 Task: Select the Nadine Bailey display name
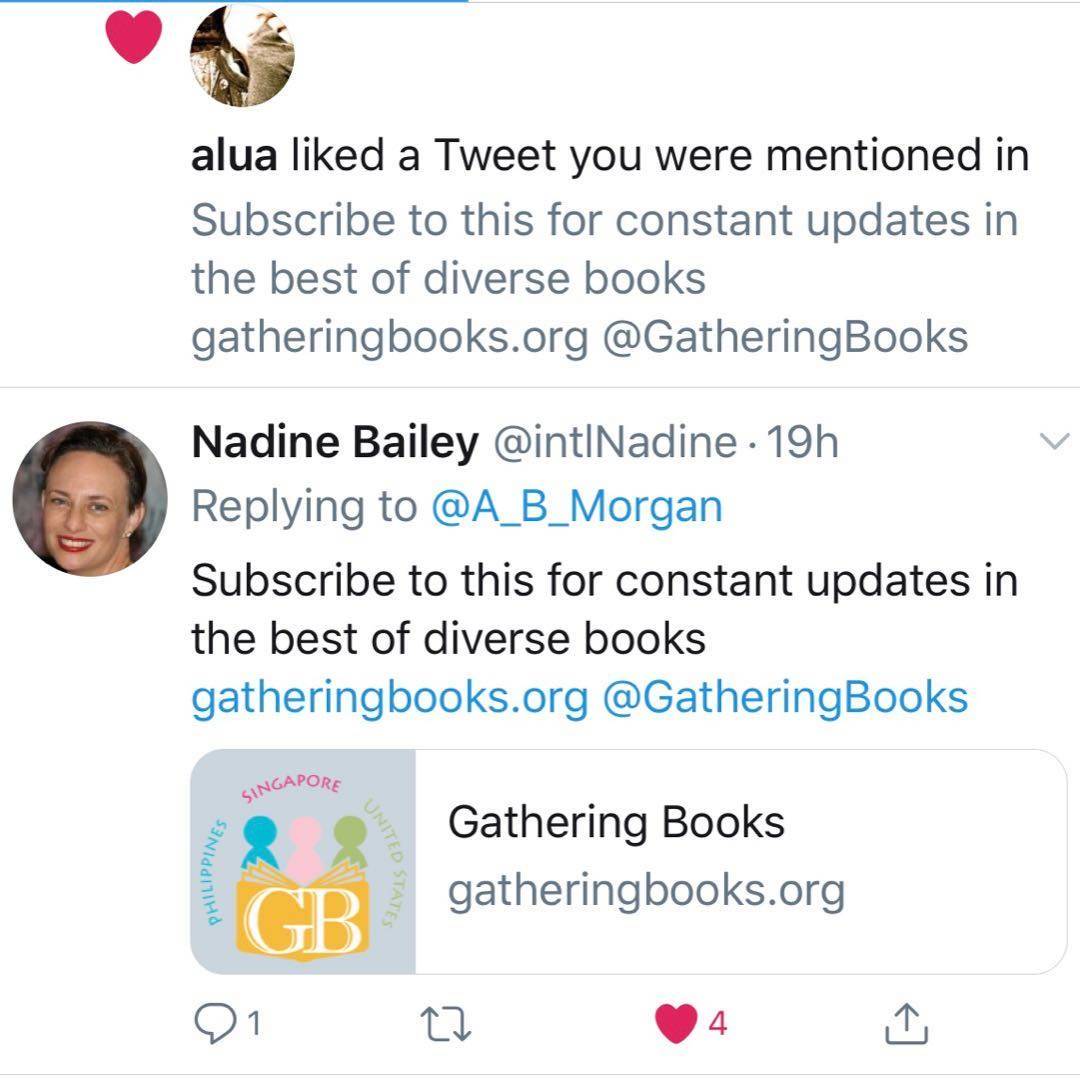tap(334, 443)
